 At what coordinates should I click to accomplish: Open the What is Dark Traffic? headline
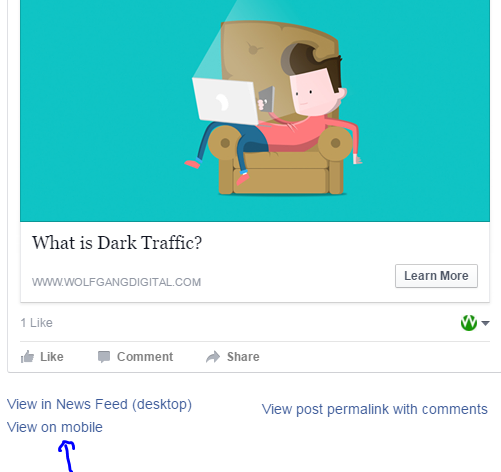(117, 243)
